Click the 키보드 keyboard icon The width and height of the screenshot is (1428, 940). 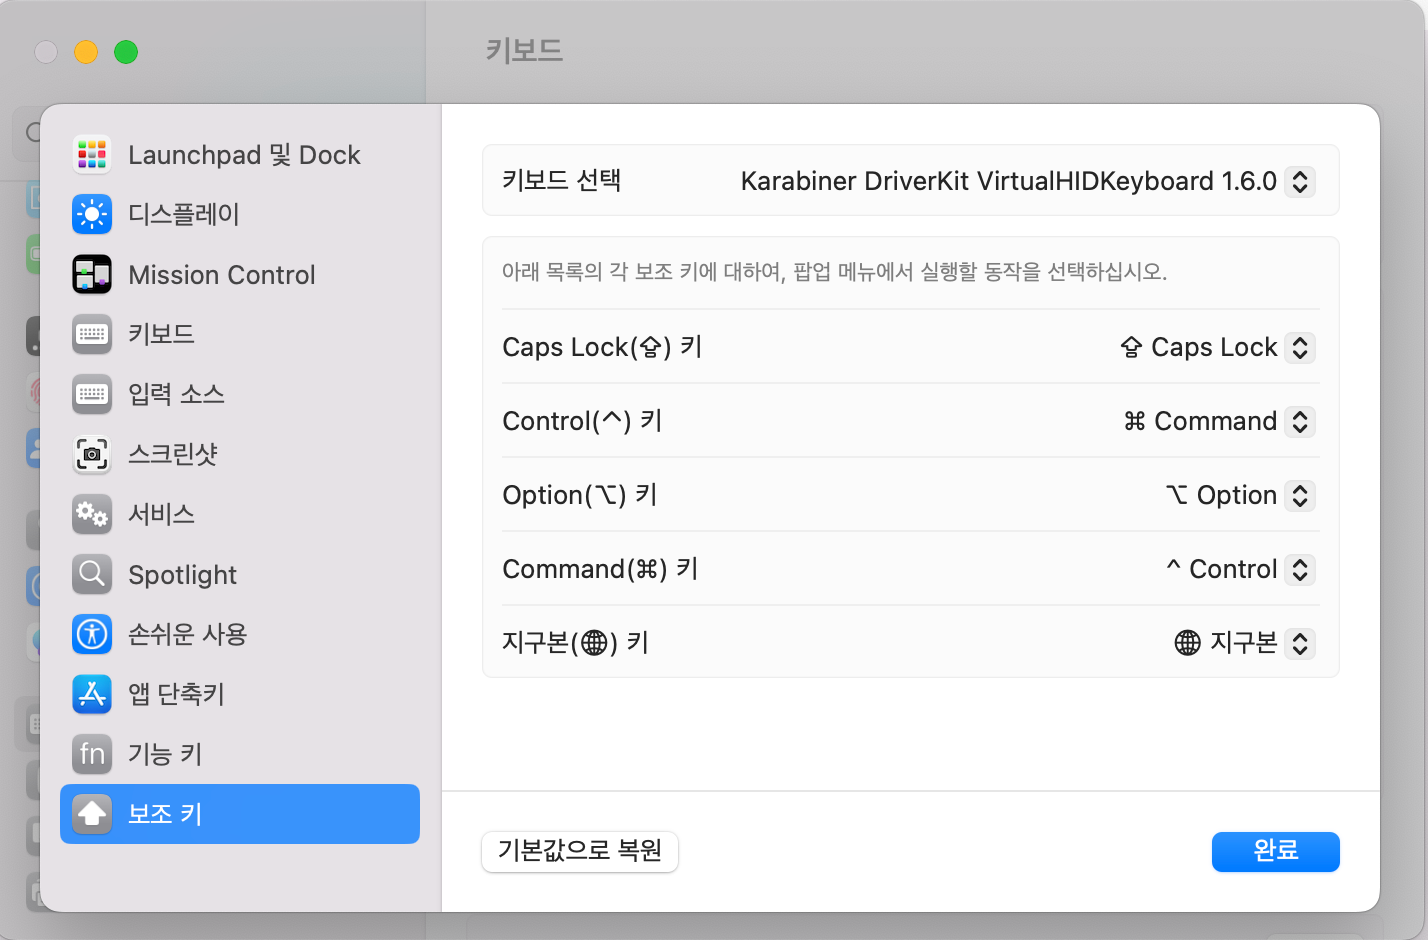pyautogui.click(x=92, y=334)
